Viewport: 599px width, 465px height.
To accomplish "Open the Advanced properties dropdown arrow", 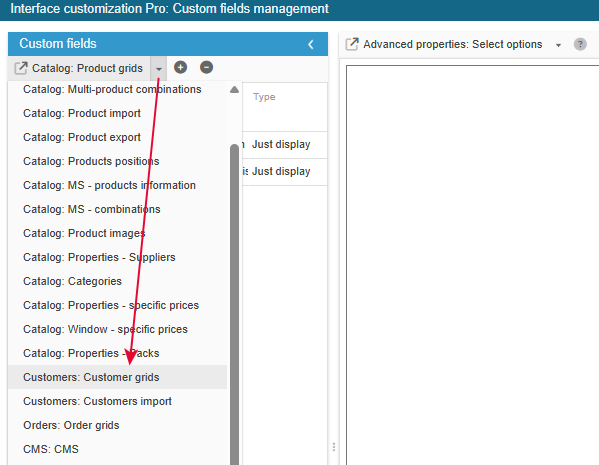I will 558,45.
